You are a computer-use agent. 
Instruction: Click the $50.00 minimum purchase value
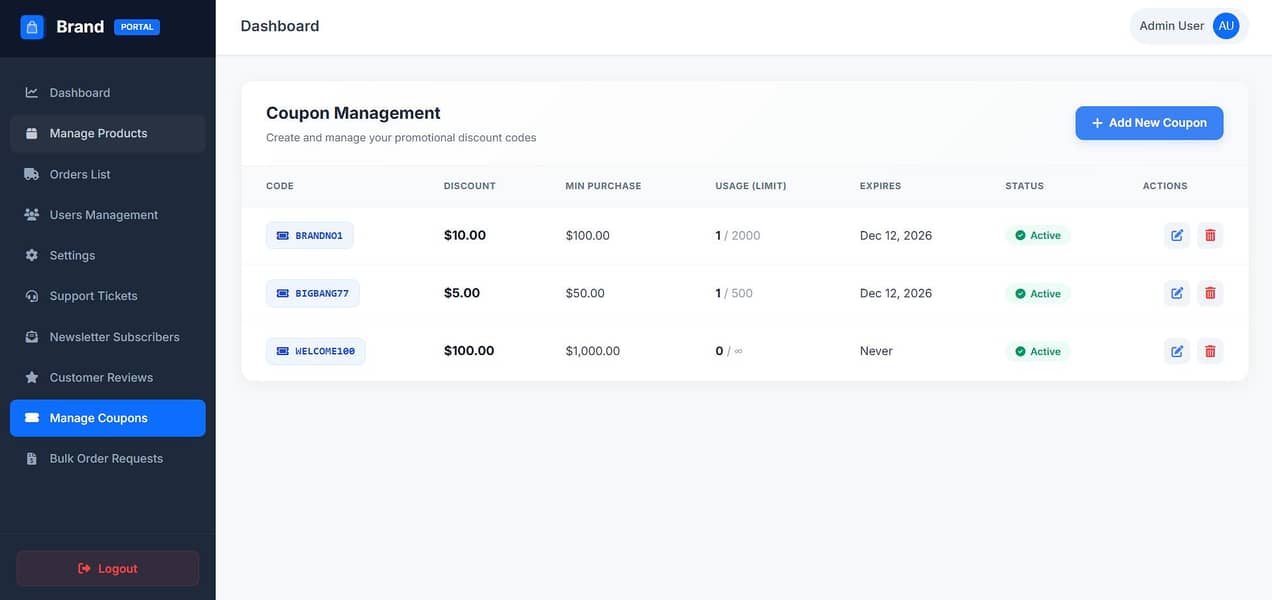pyautogui.click(x=585, y=293)
